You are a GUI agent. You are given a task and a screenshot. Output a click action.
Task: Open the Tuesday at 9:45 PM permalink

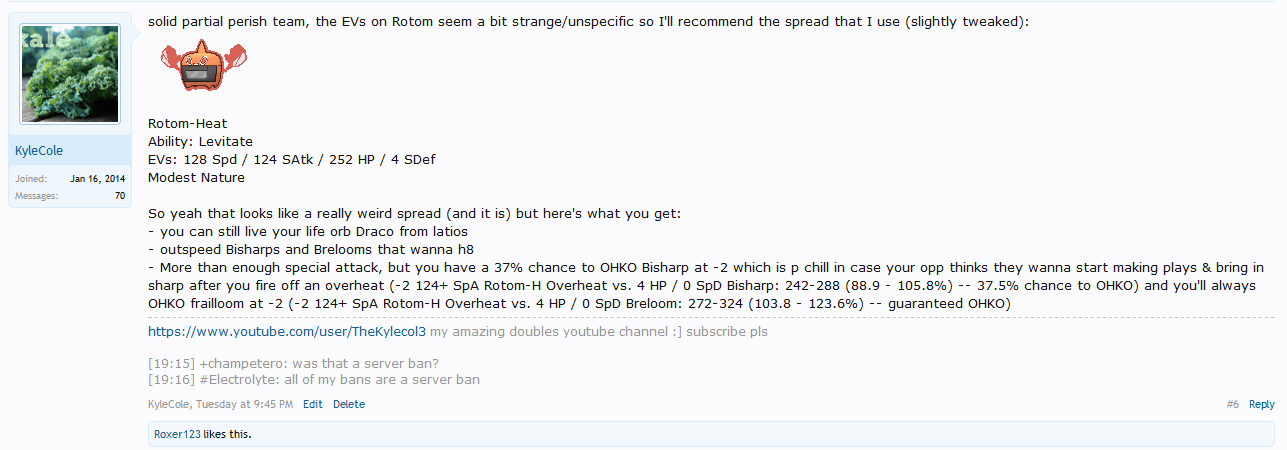click(246, 405)
